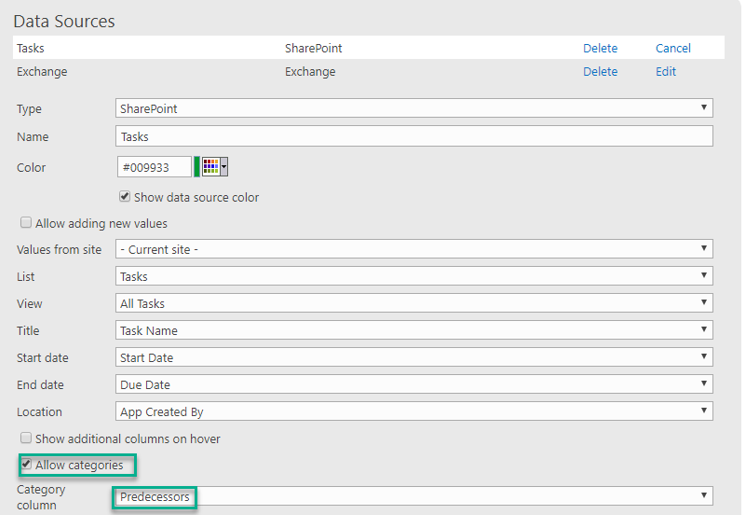
Task: Open the Title dropdown showing Task Name
Action: tap(414, 330)
